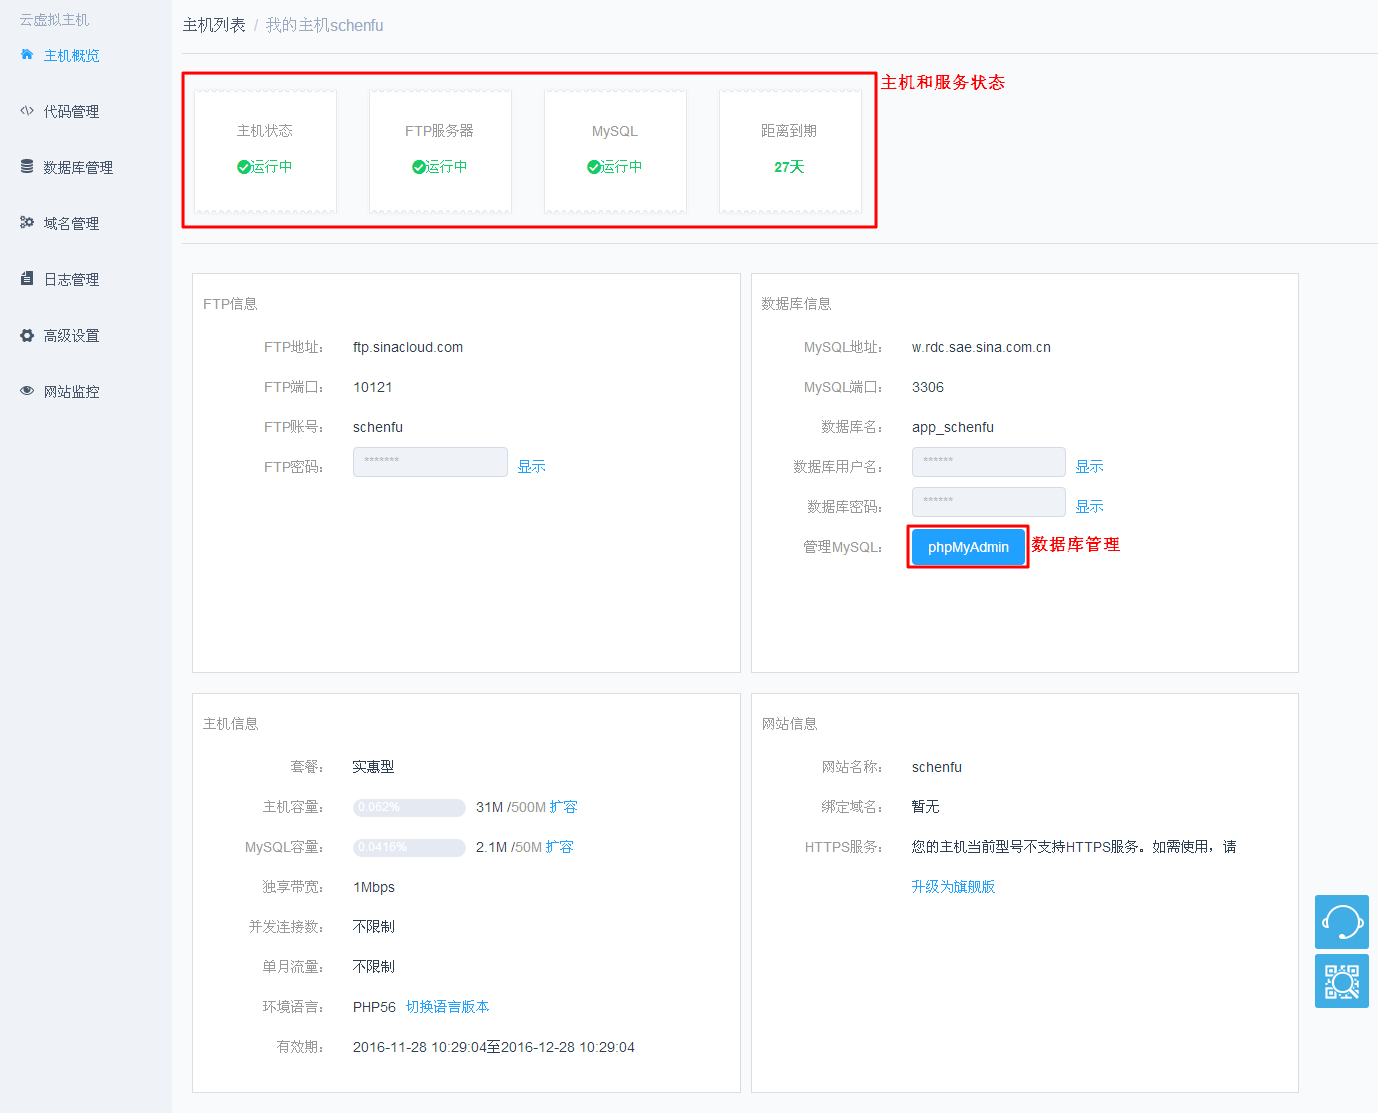
Task: Launch phpMyAdmin to manage MySQL
Action: point(968,547)
